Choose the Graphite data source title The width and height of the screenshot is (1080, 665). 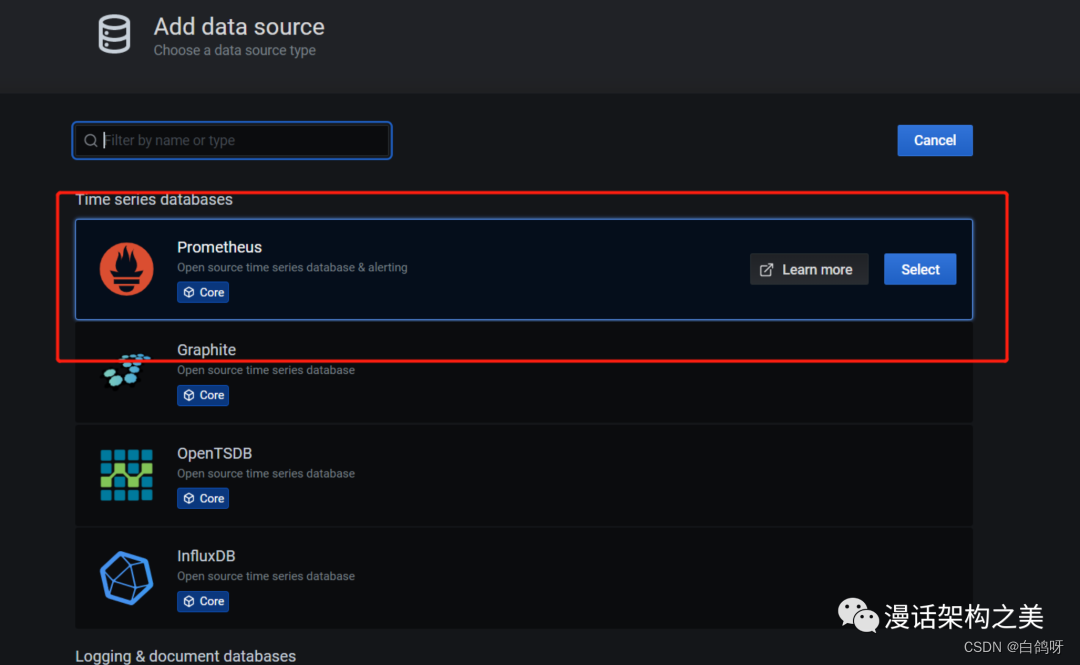click(207, 349)
